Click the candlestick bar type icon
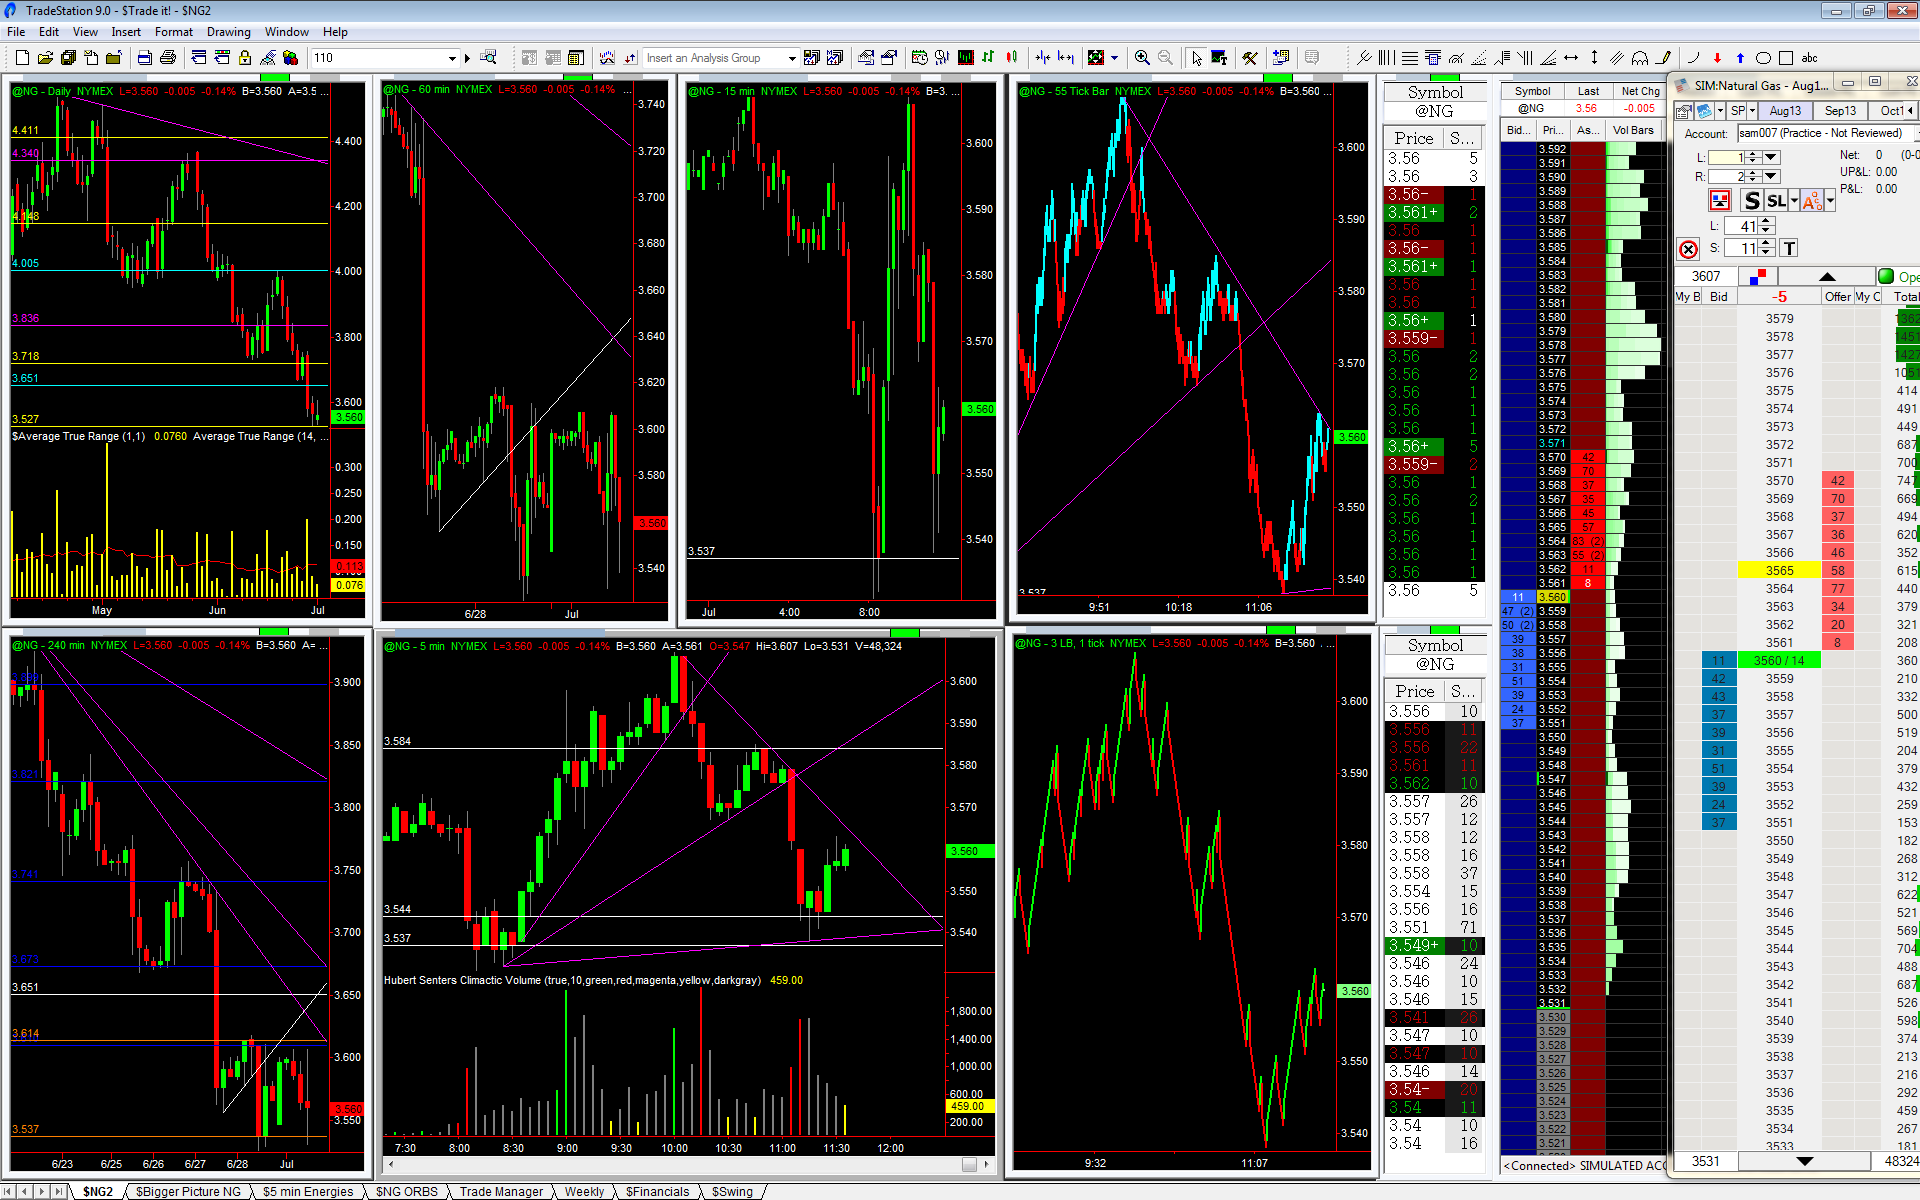Viewport: 1920px width, 1200px height. click(1012, 58)
